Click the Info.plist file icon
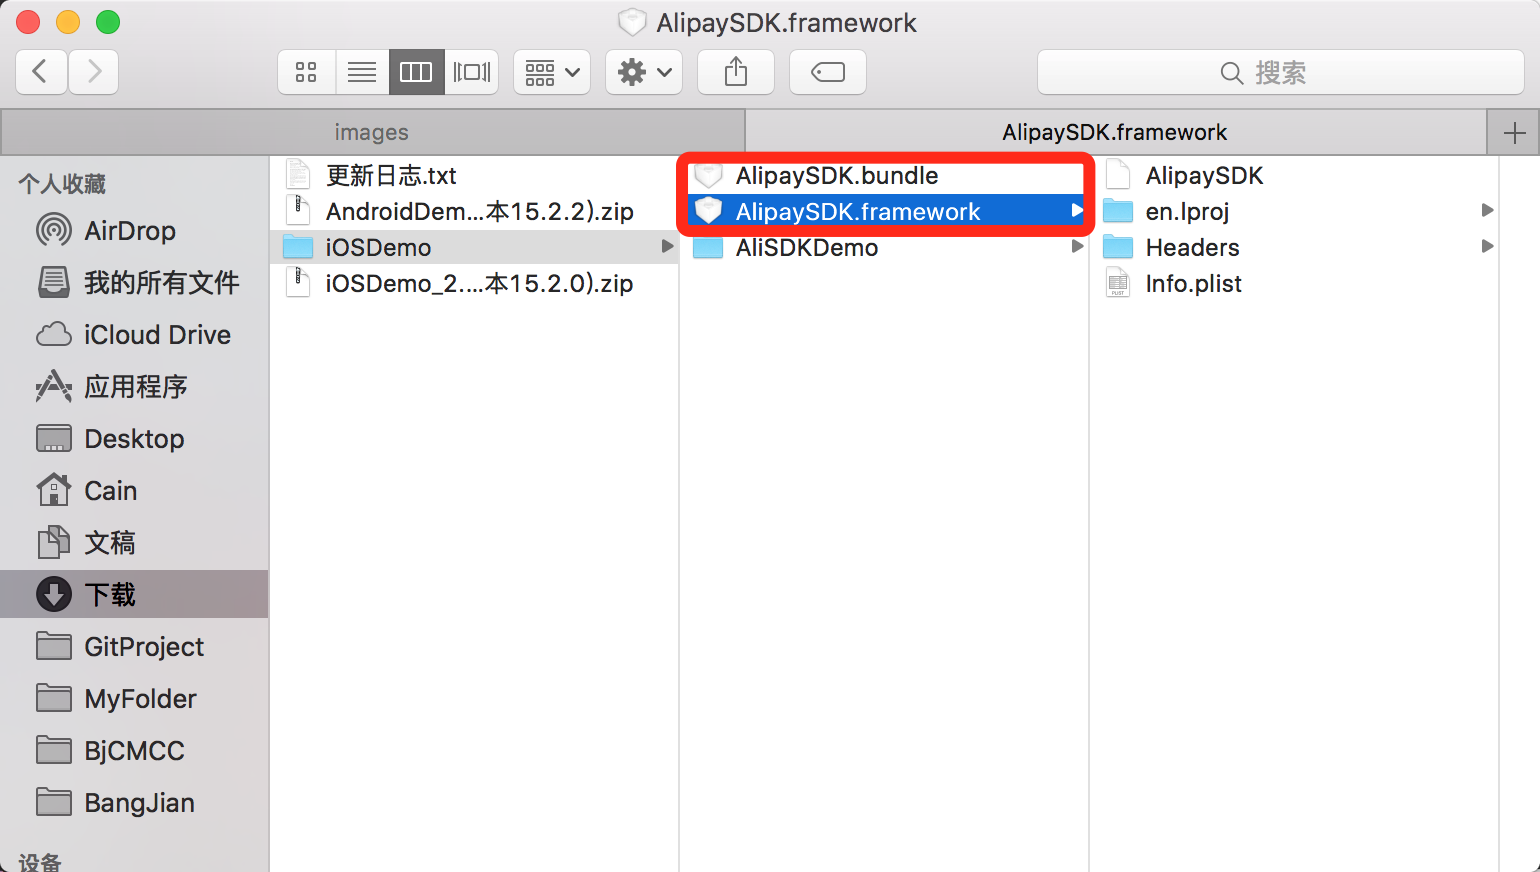Viewport: 1540px width, 872px height. click(x=1118, y=283)
